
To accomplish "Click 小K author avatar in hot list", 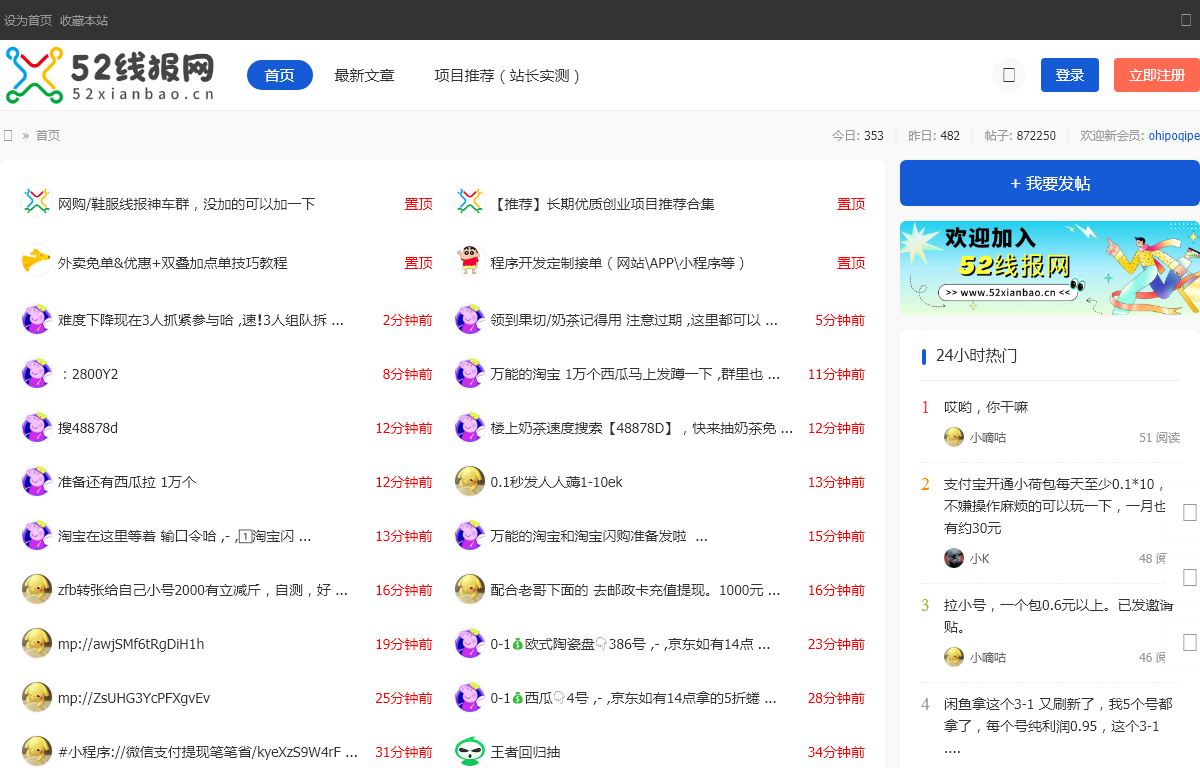I will click(954, 558).
